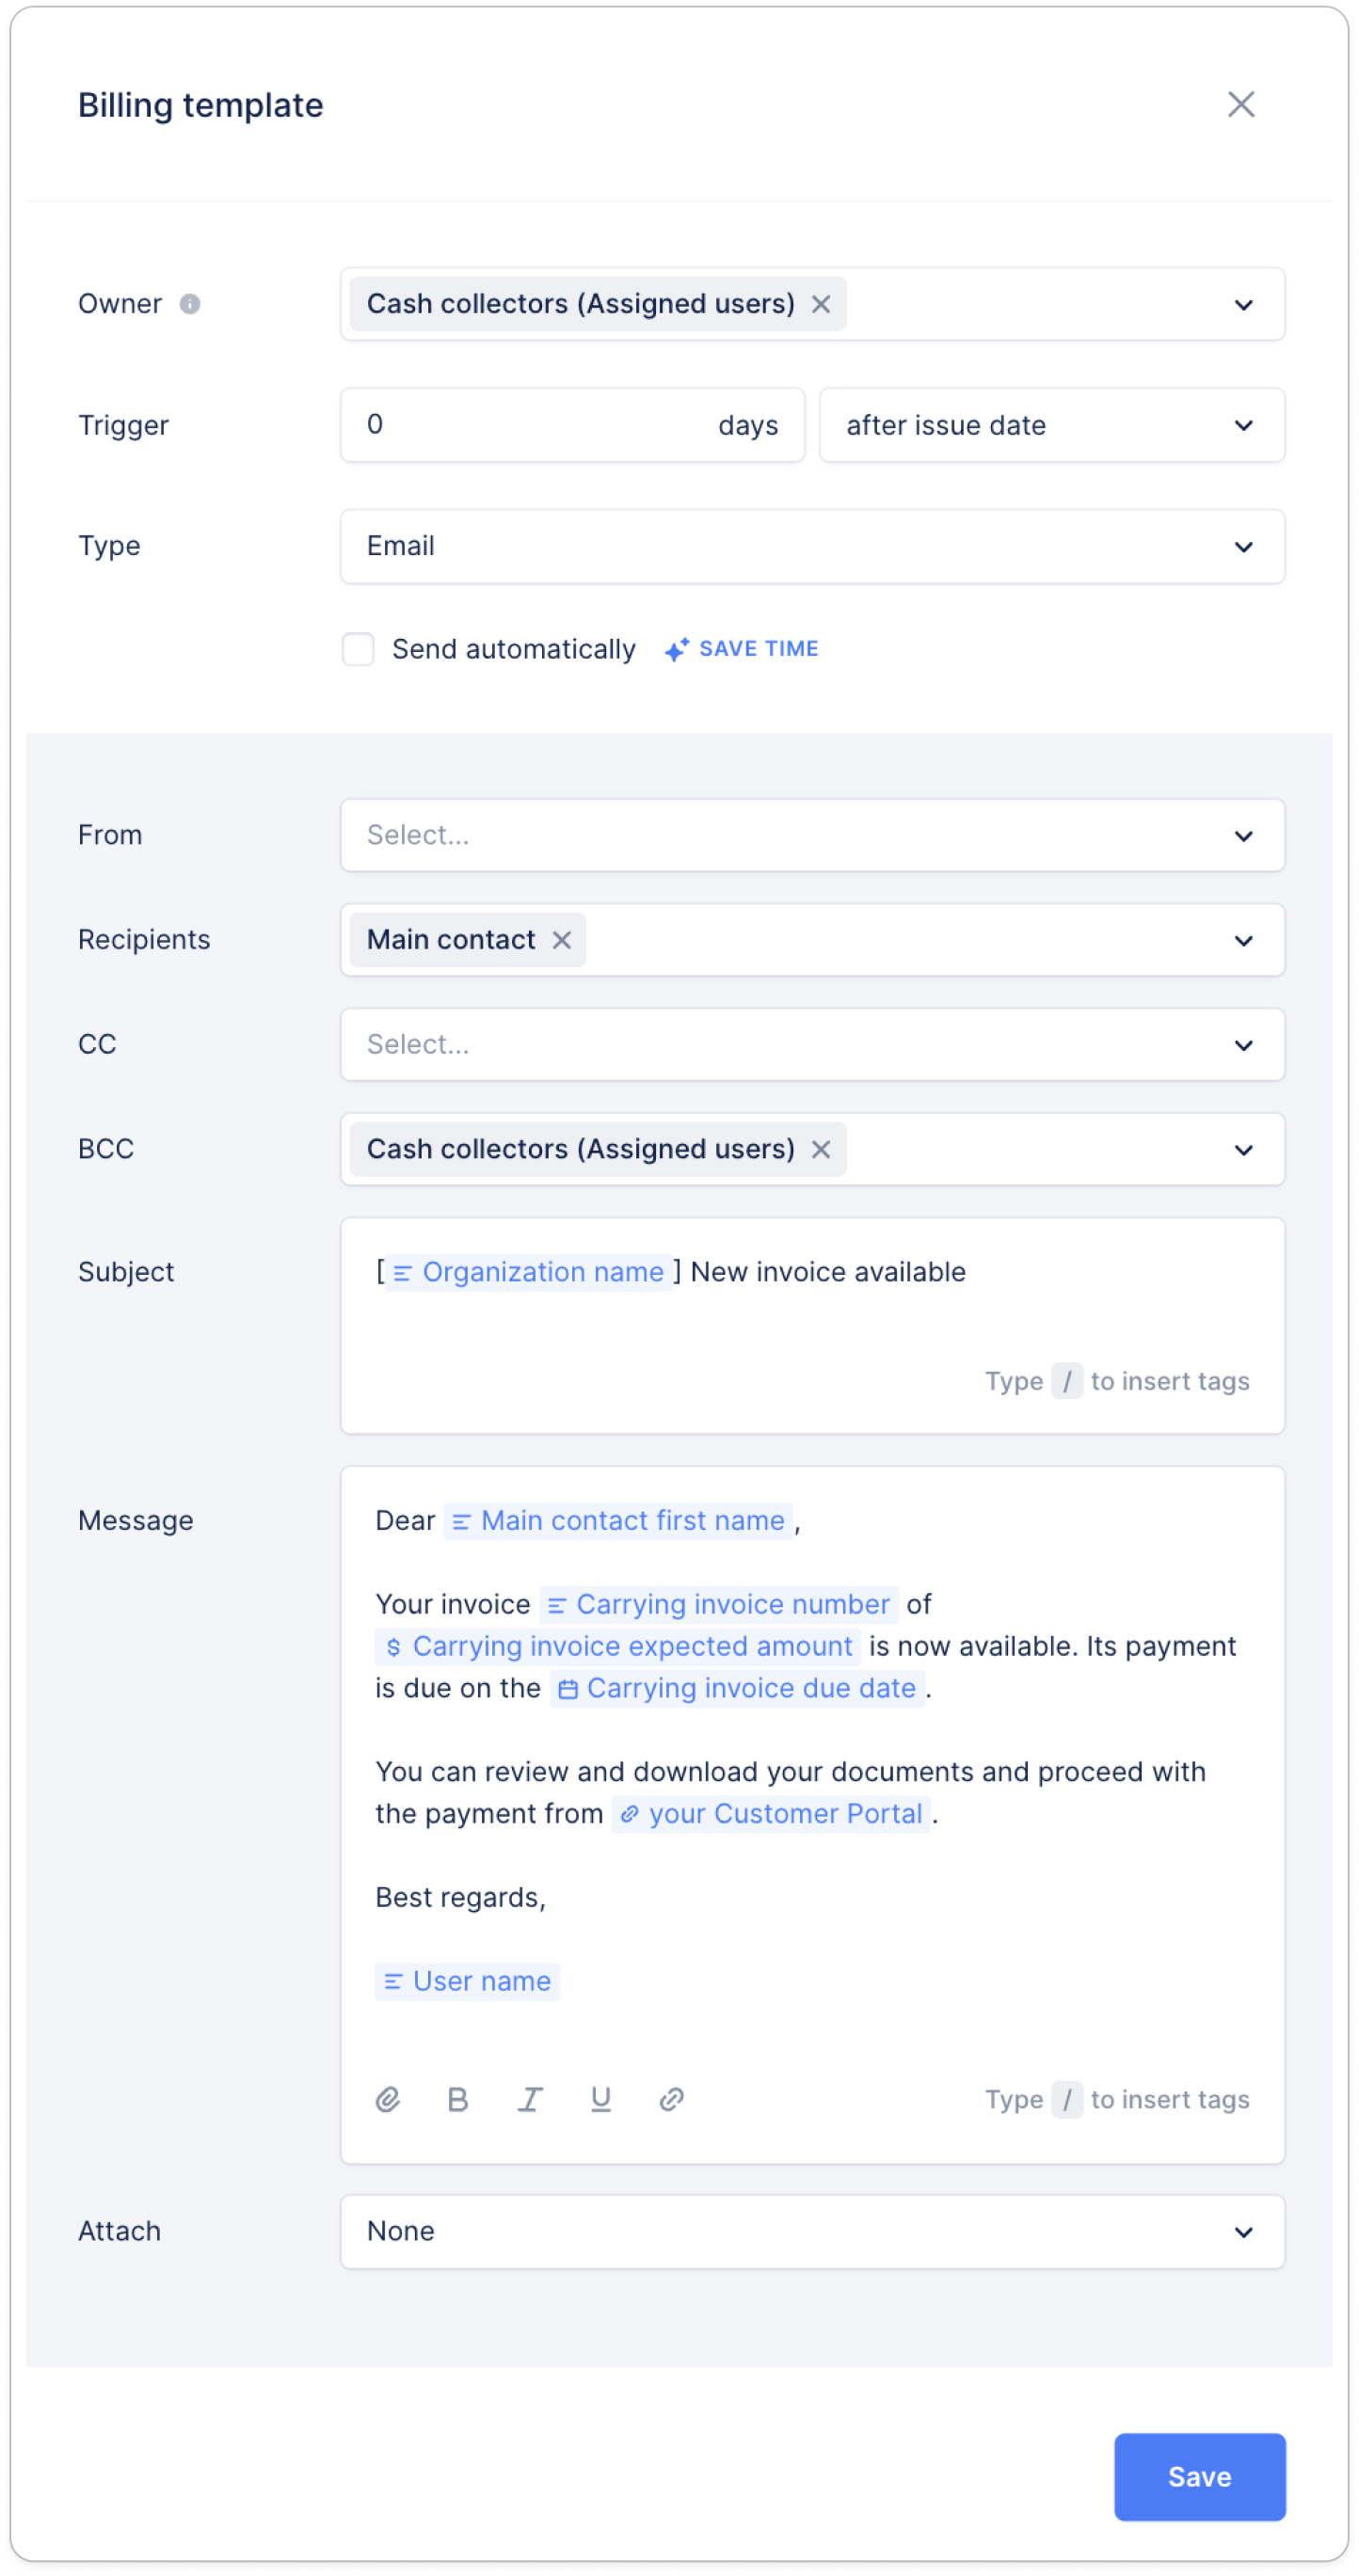Expand the Attach dropdown set to None
The image size is (1359, 2576).
[x=811, y=2231]
